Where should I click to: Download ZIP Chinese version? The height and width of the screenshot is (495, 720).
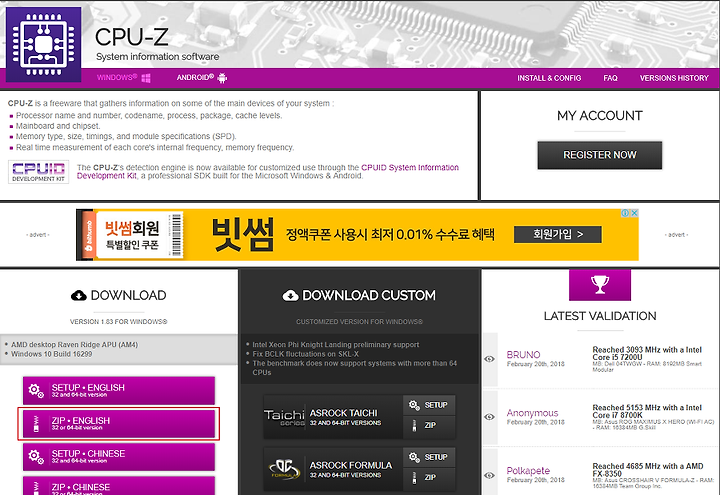(x=119, y=486)
